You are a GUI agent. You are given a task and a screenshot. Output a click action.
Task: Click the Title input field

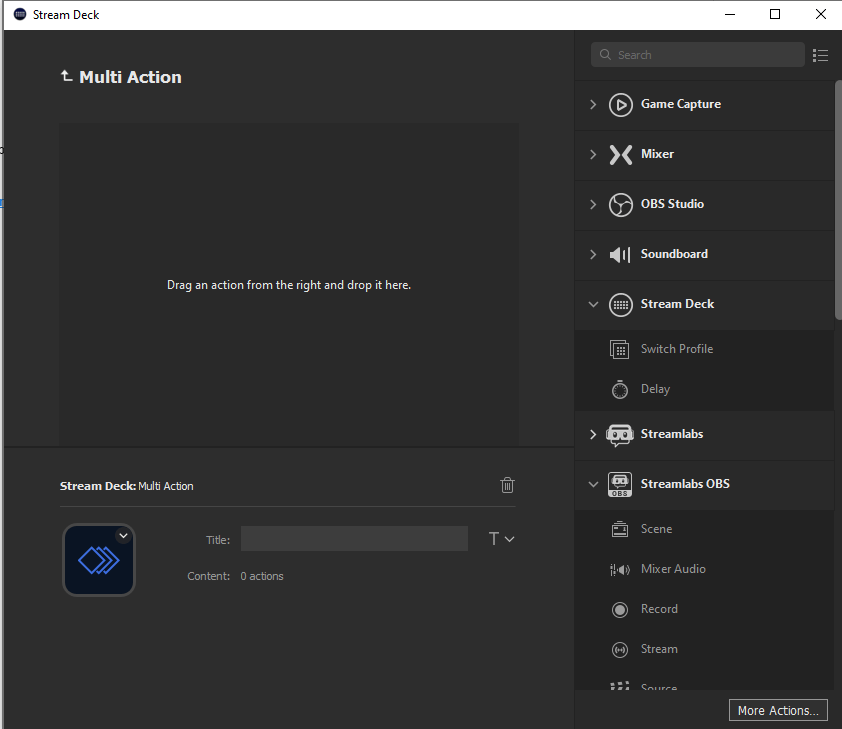(x=354, y=539)
